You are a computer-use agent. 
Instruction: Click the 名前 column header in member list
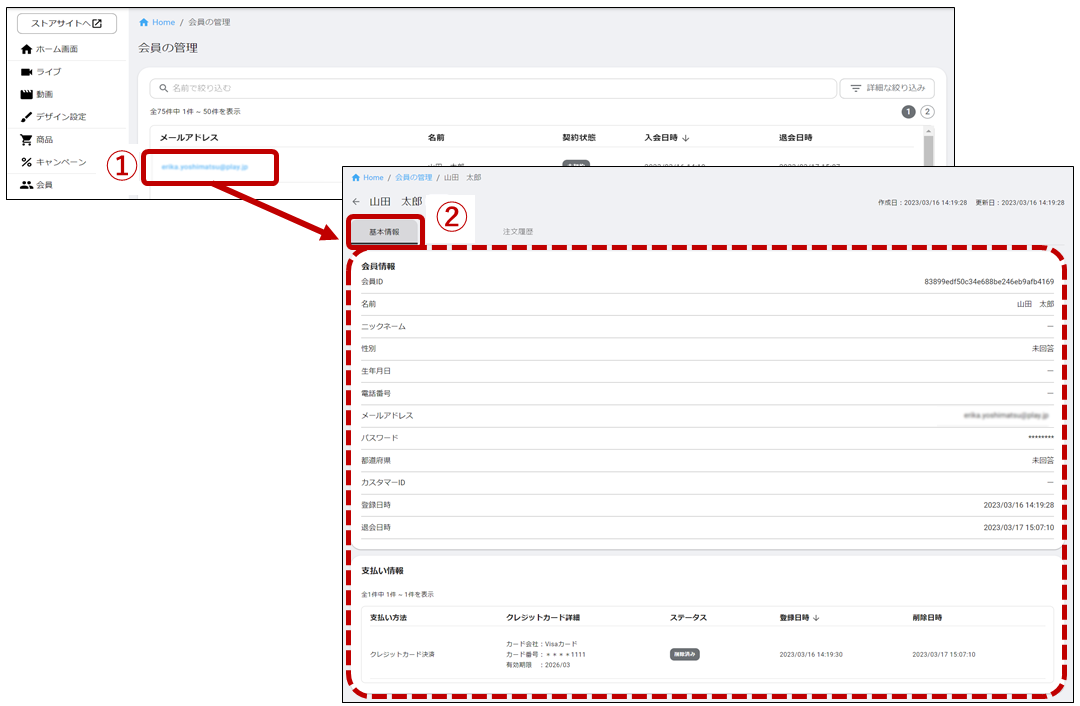point(436,138)
